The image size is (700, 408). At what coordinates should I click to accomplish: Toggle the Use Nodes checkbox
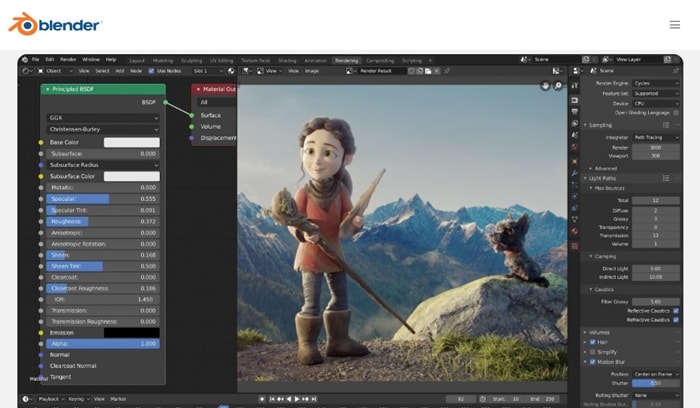tap(151, 71)
